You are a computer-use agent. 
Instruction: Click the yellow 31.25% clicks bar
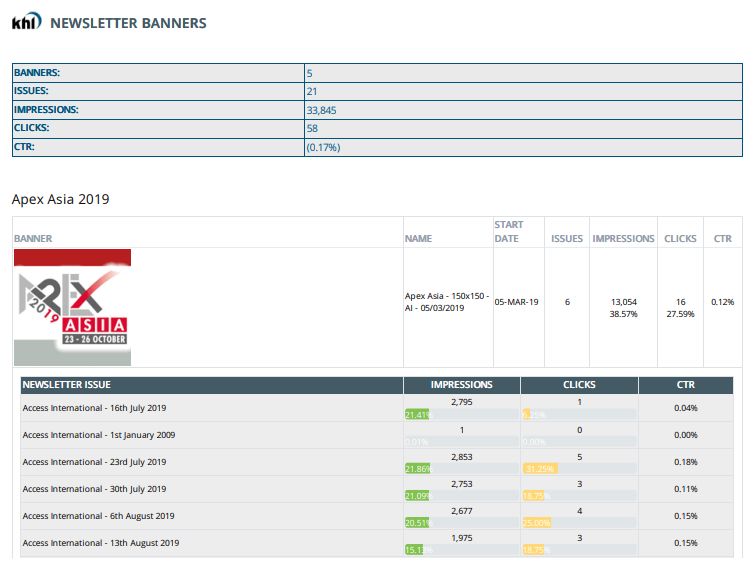pyautogui.click(x=540, y=468)
